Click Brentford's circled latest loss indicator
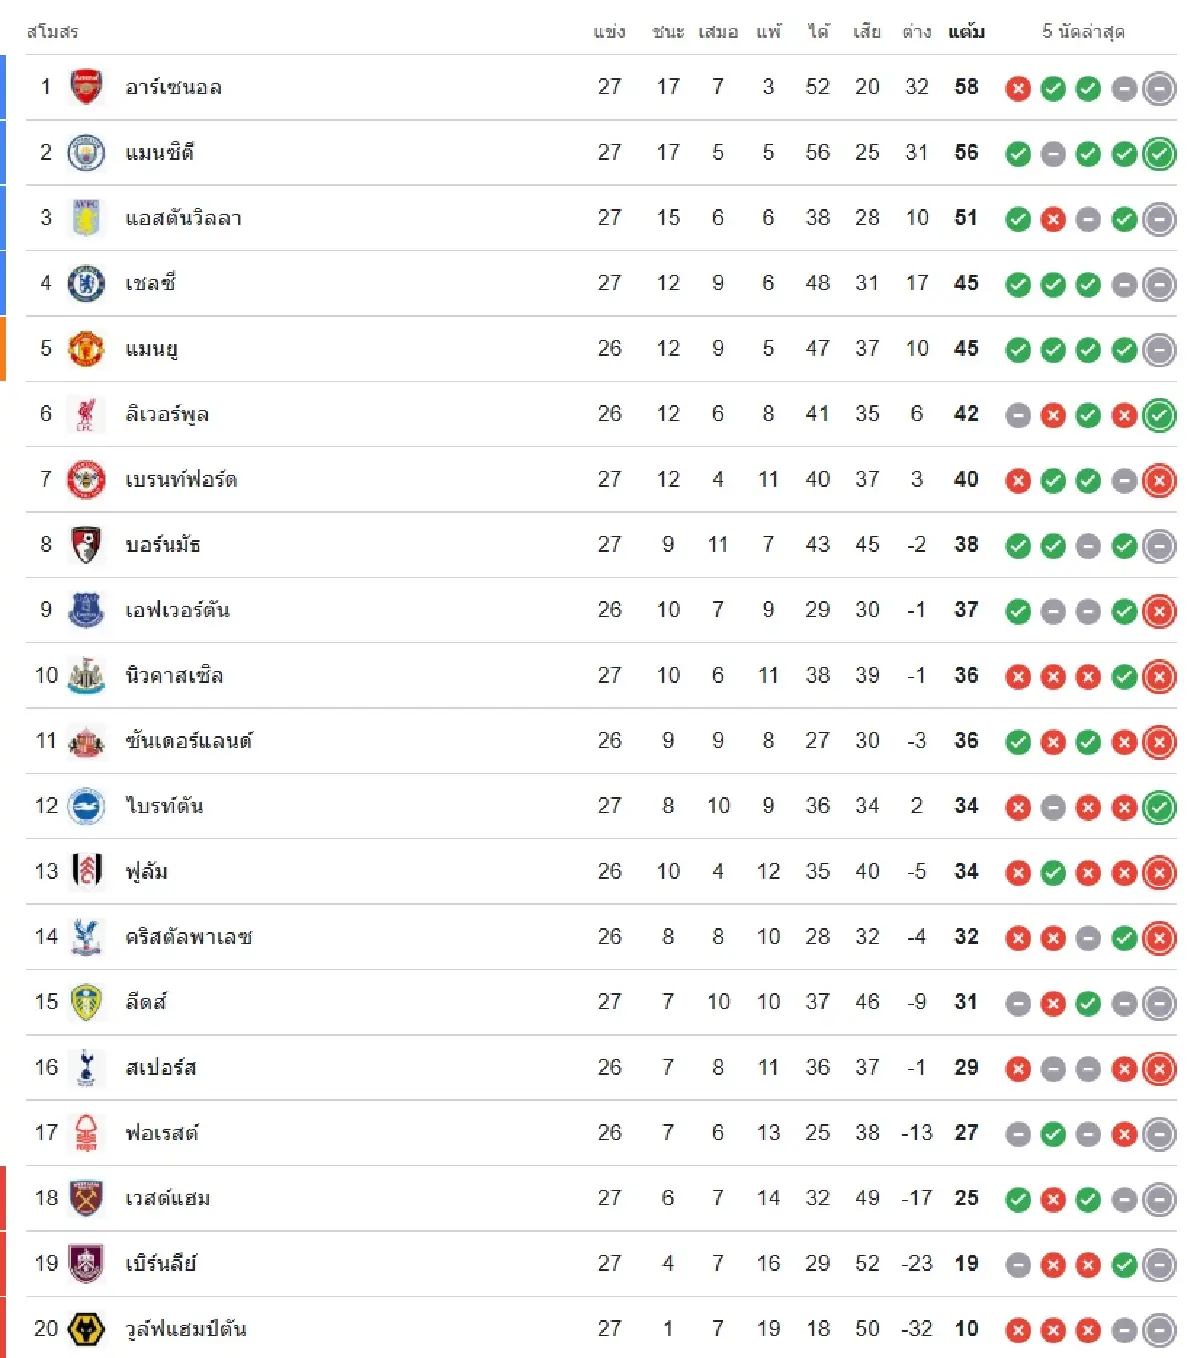This screenshot has width=1200, height=1358. pyautogui.click(x=1159, y=481)
